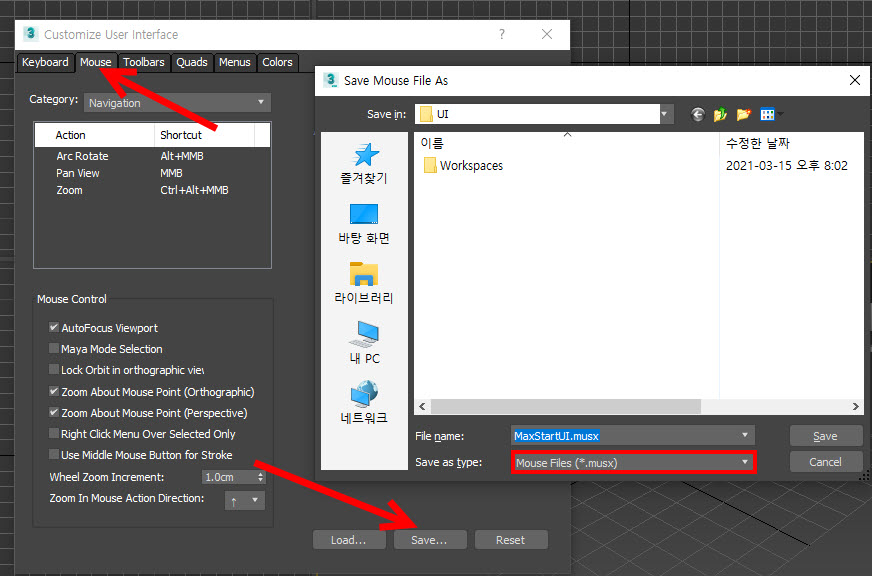Viewport: 872px width, 576px height.
Task: Open 네트워크 network in places bar
Action: [x=364, y=403]
